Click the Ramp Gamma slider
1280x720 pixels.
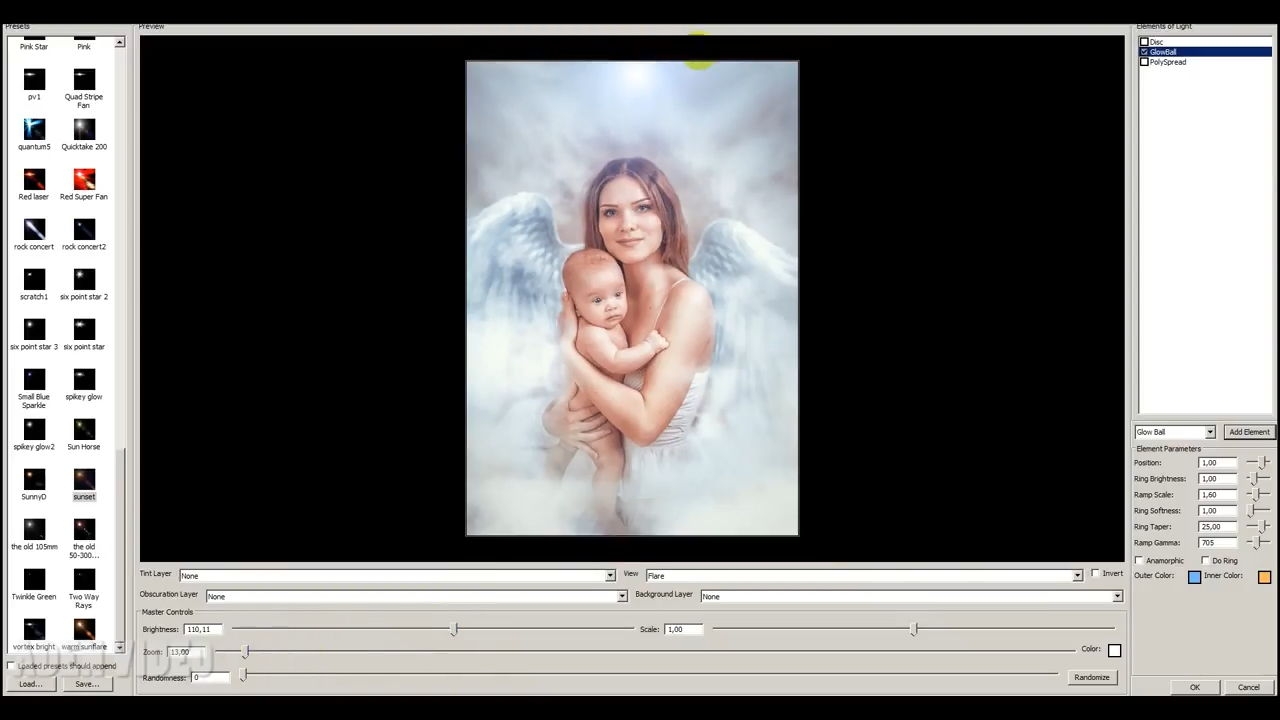pyautogui.click(x=1259, y=543)
